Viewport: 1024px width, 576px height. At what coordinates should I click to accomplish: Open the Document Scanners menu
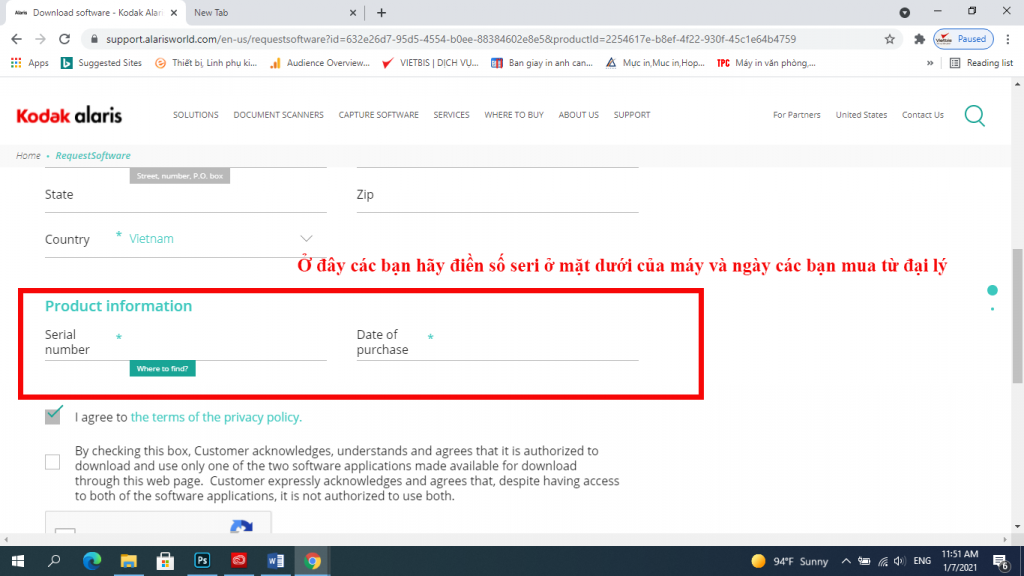[x=278, y=115]
